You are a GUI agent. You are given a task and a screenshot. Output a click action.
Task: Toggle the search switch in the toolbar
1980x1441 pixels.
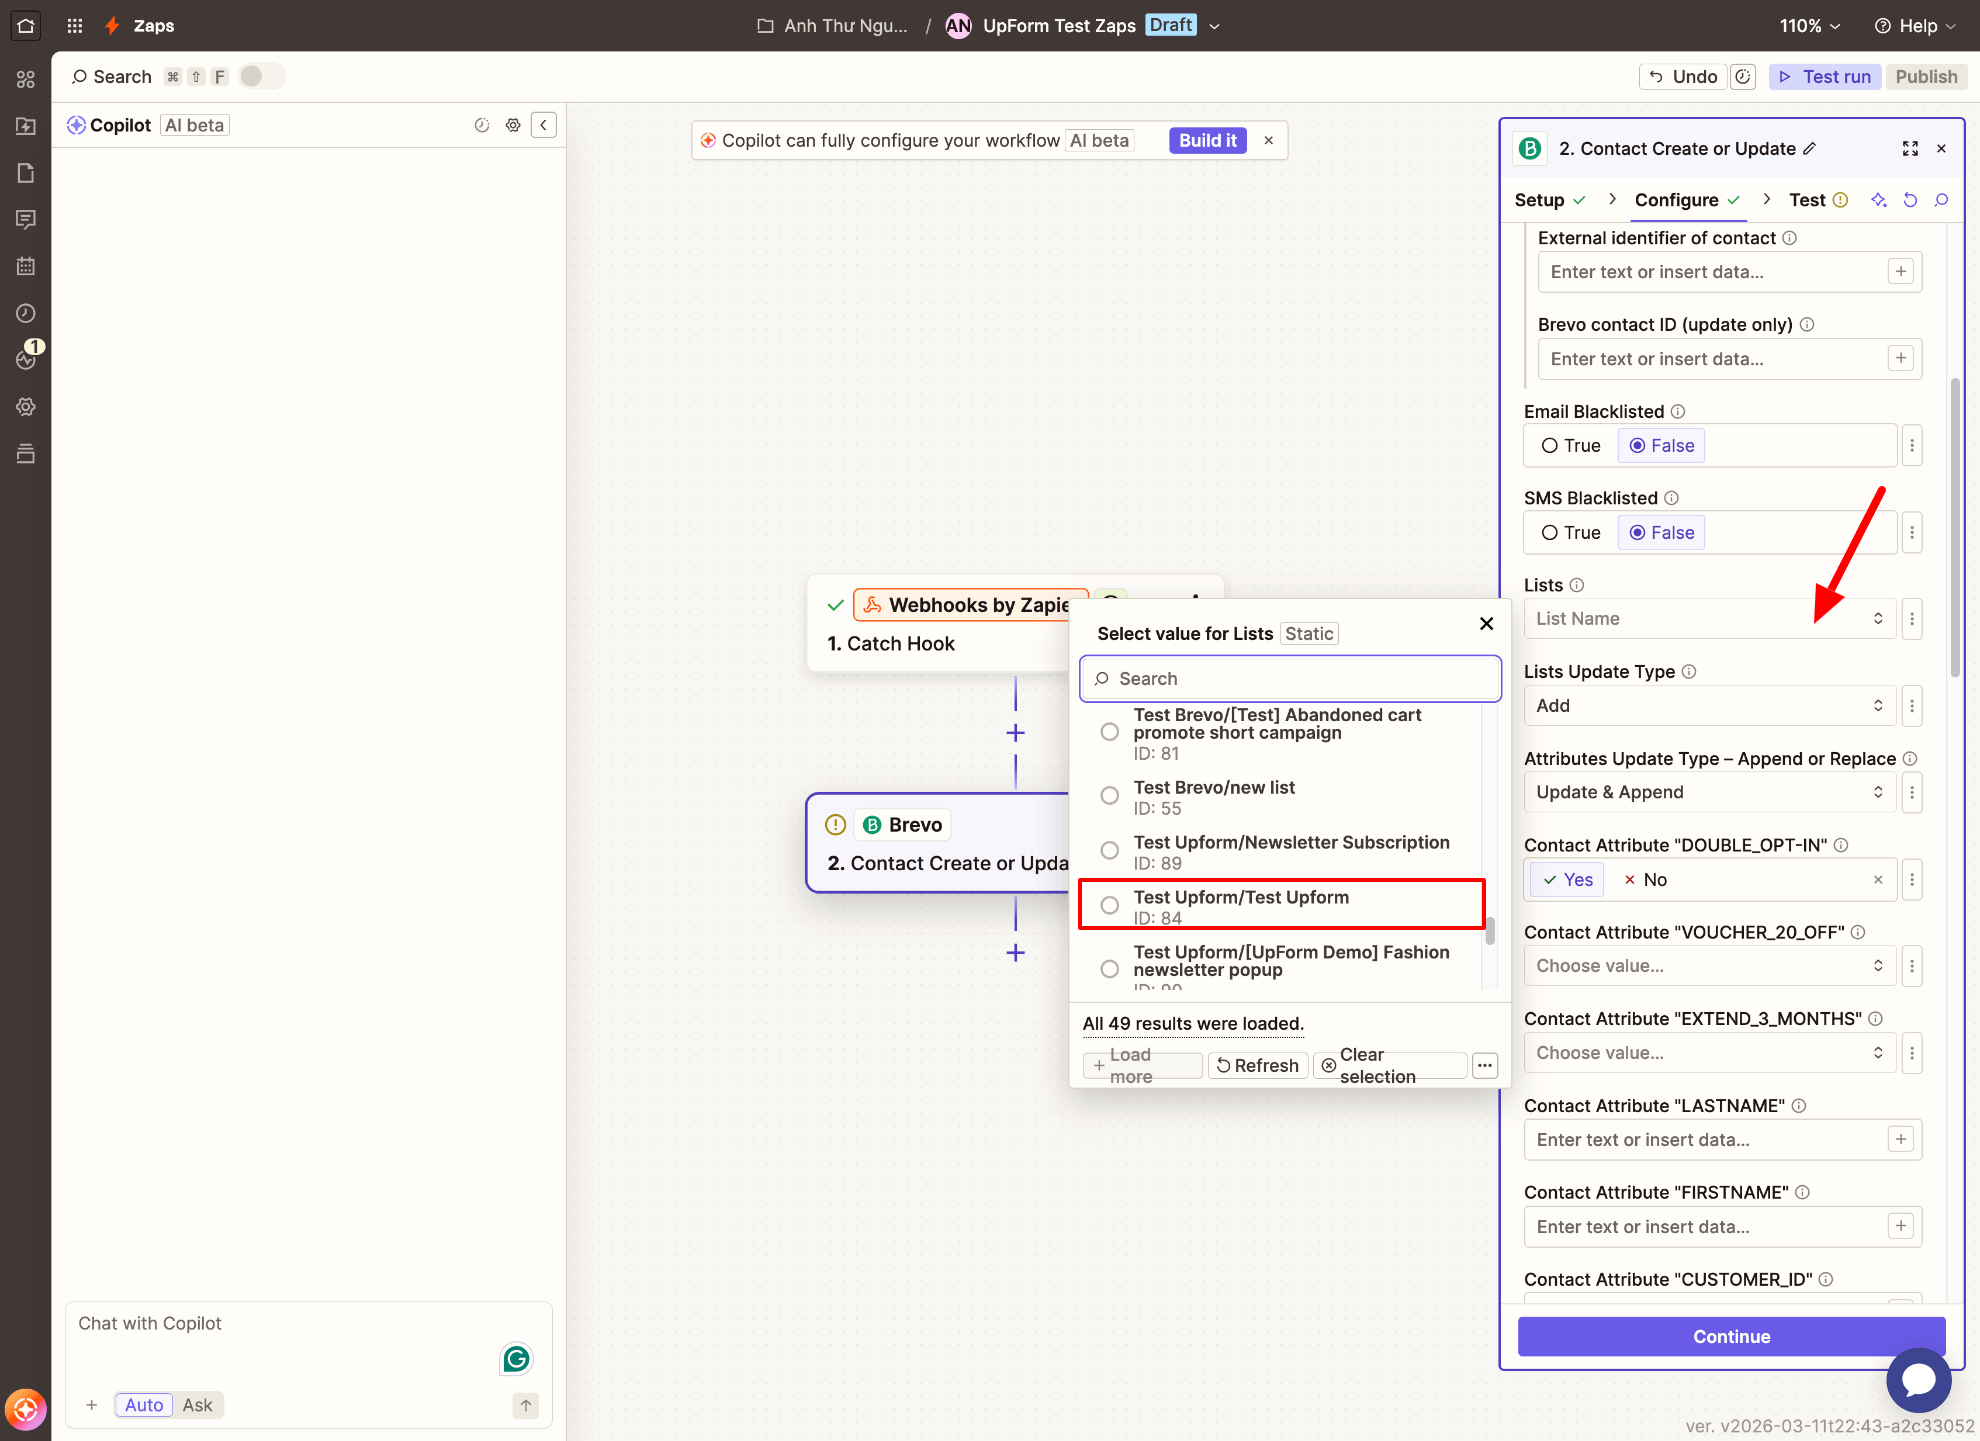point(261,76)
